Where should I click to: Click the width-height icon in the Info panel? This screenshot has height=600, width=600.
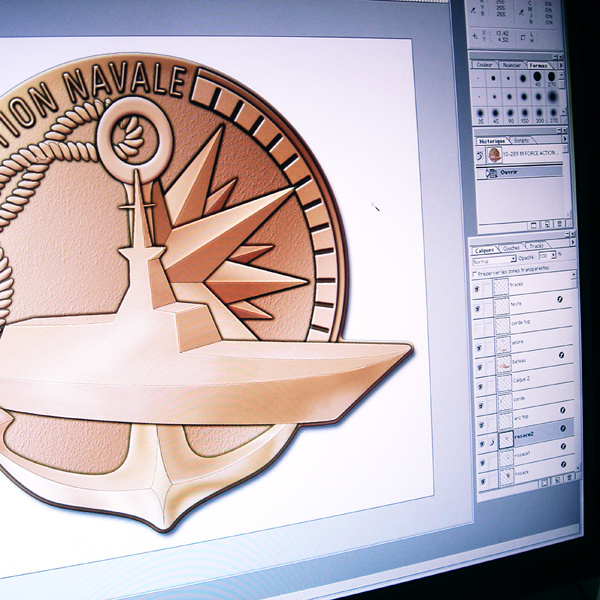pos(523,38)
